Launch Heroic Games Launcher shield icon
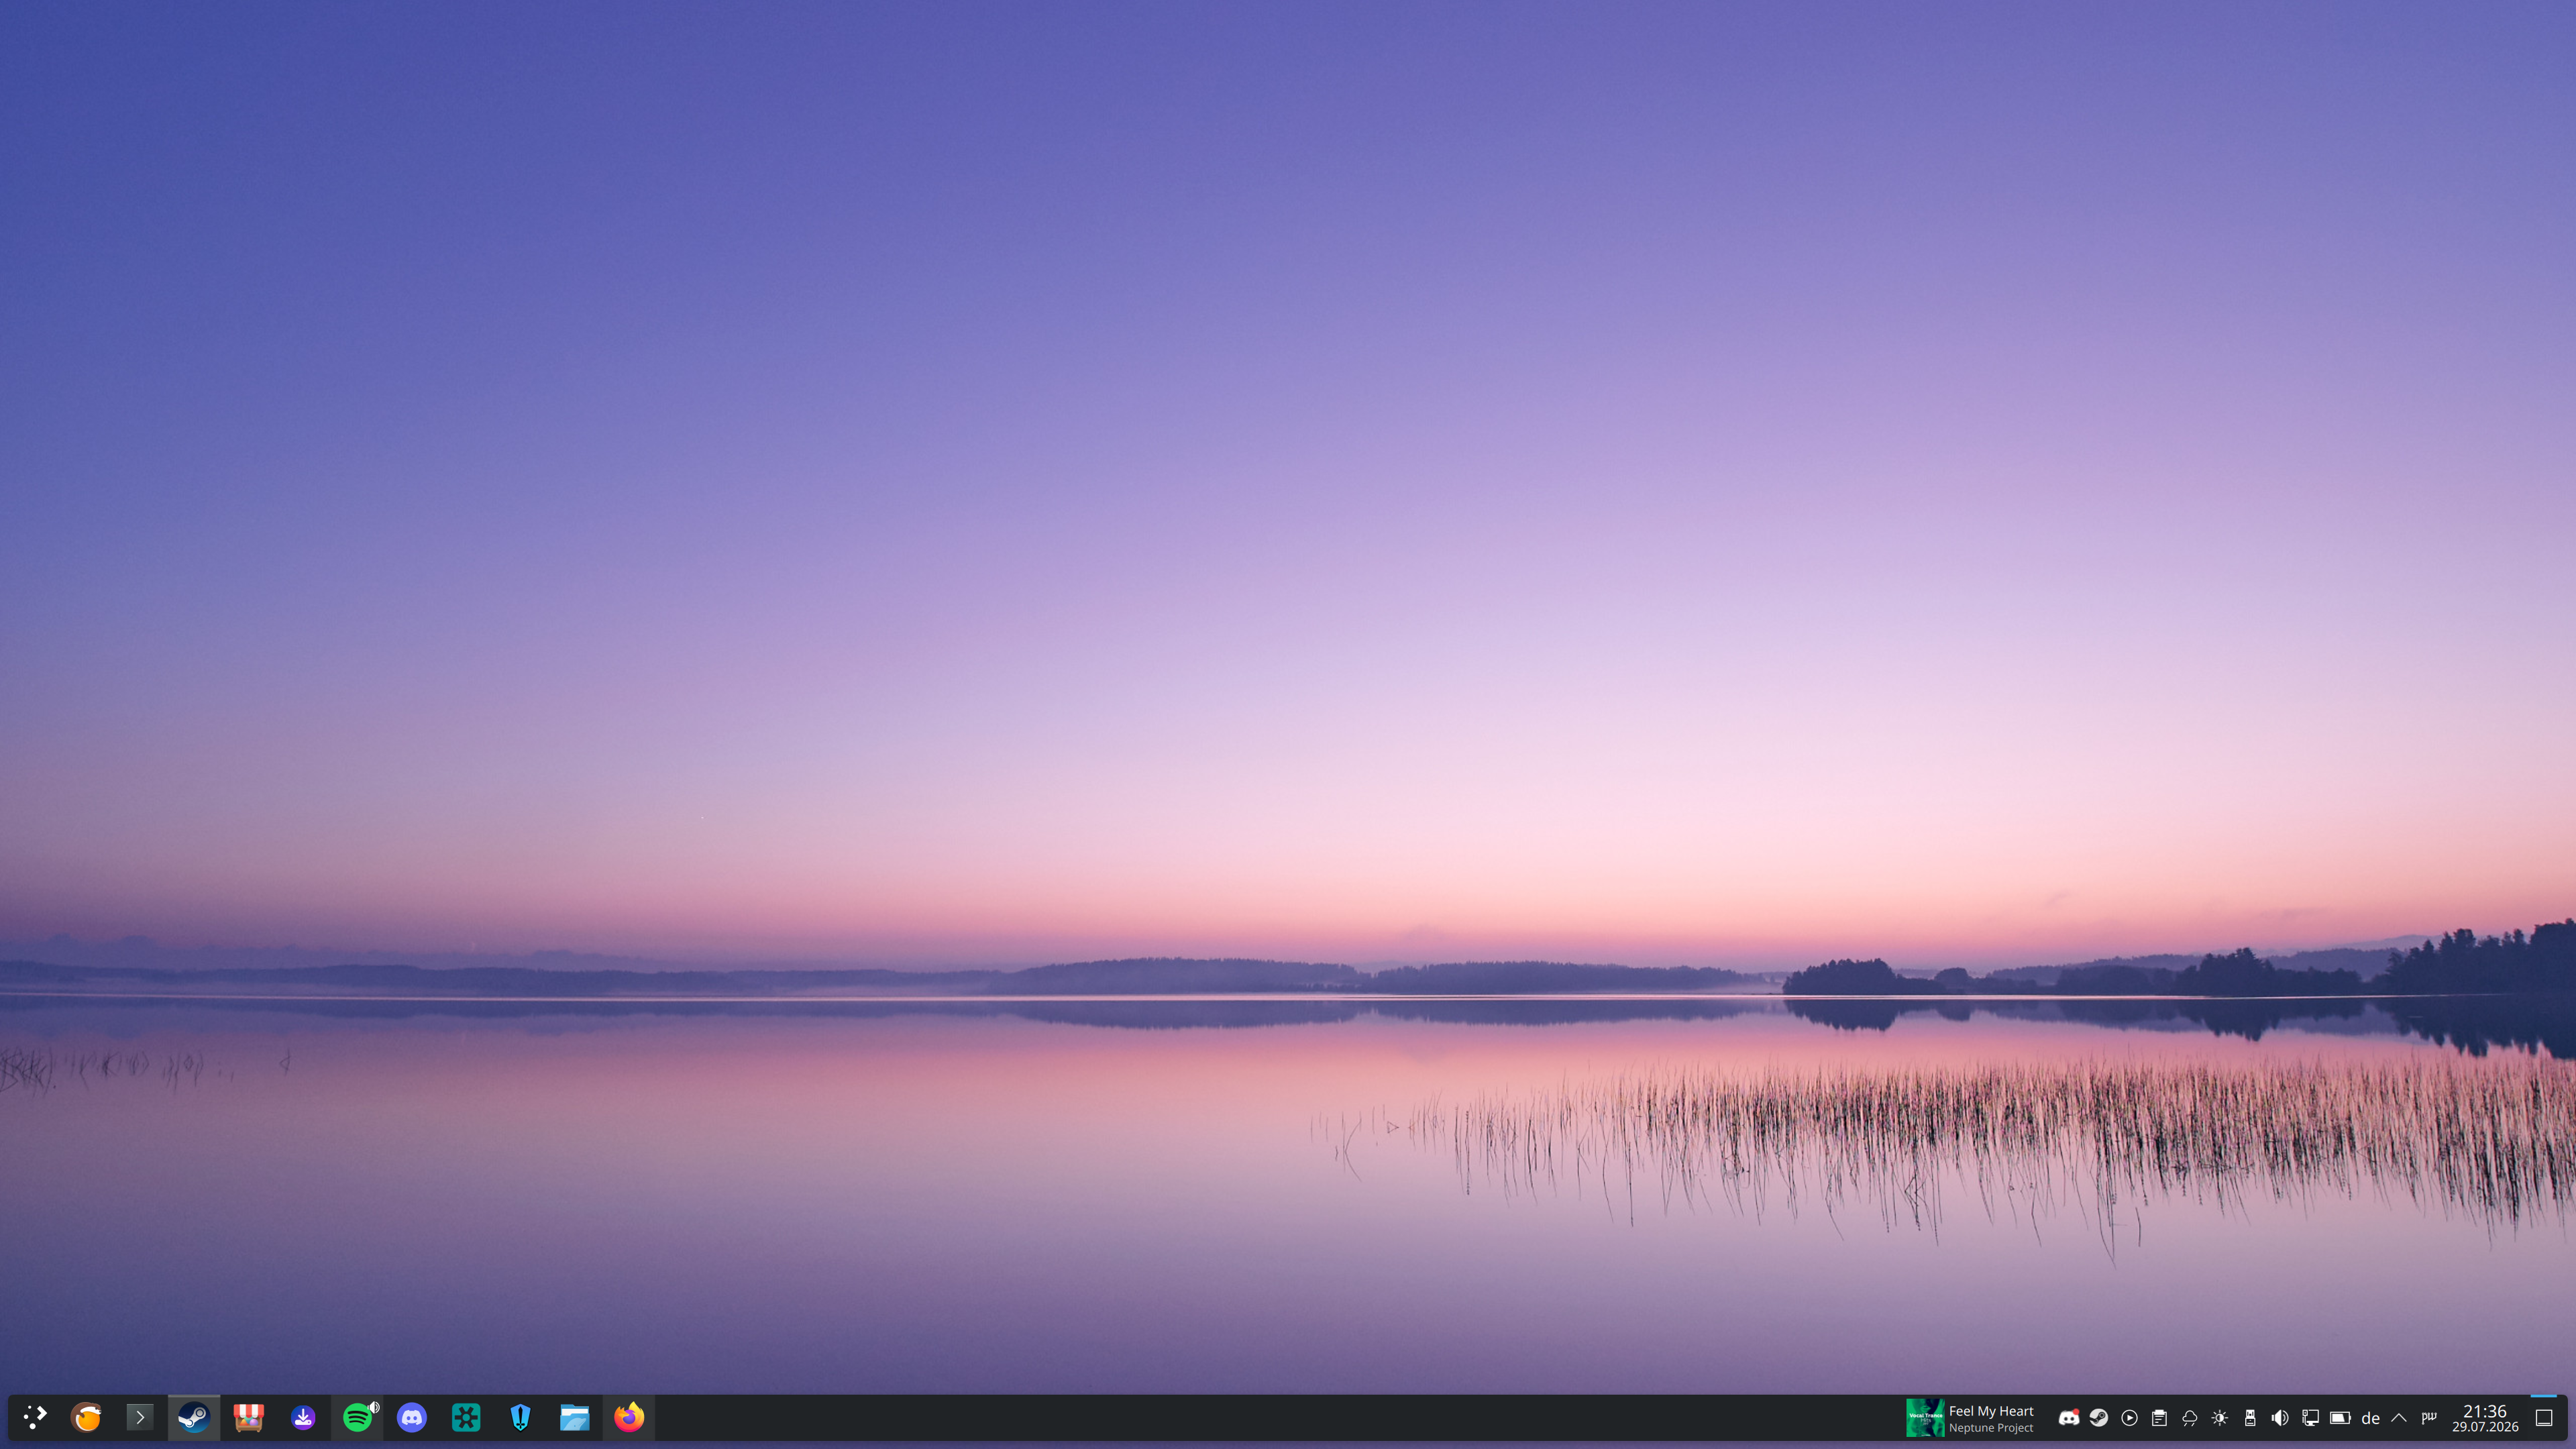The image size is (2576, 1449). (520, 1417)
